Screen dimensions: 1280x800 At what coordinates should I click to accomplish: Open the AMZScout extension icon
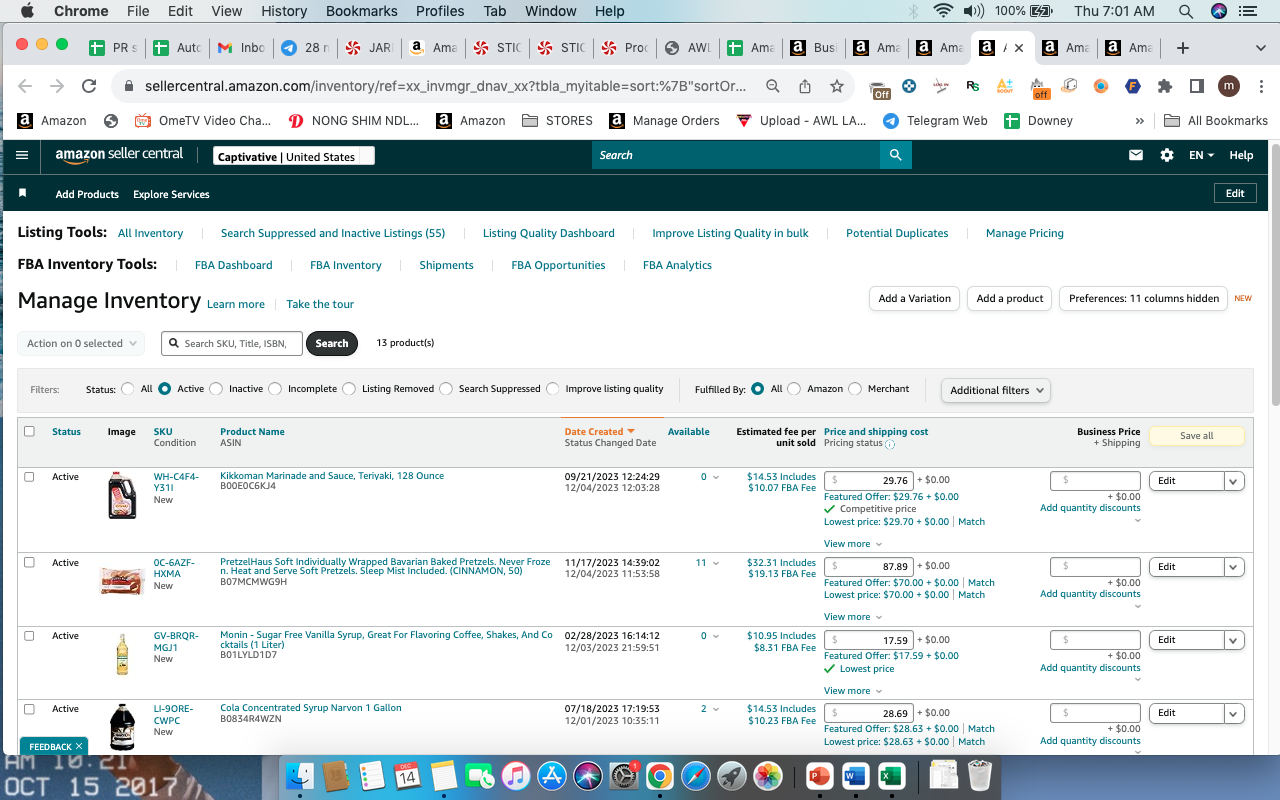pyautogui.click(x=1005, y=86)
